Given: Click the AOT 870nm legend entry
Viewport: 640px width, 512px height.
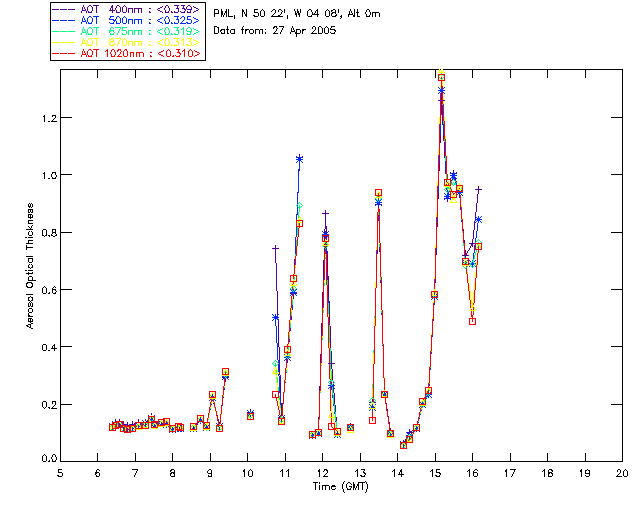Looking at the screenshot, I should coord(127,42).
